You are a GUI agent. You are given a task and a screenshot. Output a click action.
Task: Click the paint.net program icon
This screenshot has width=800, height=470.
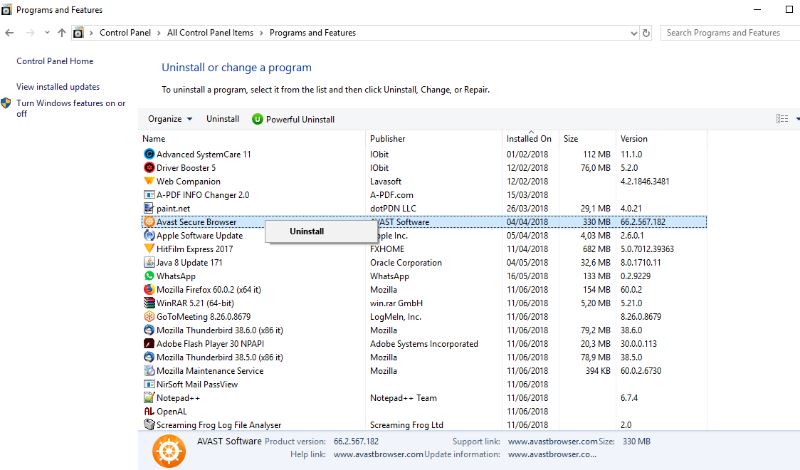click(x=149, y=208)
